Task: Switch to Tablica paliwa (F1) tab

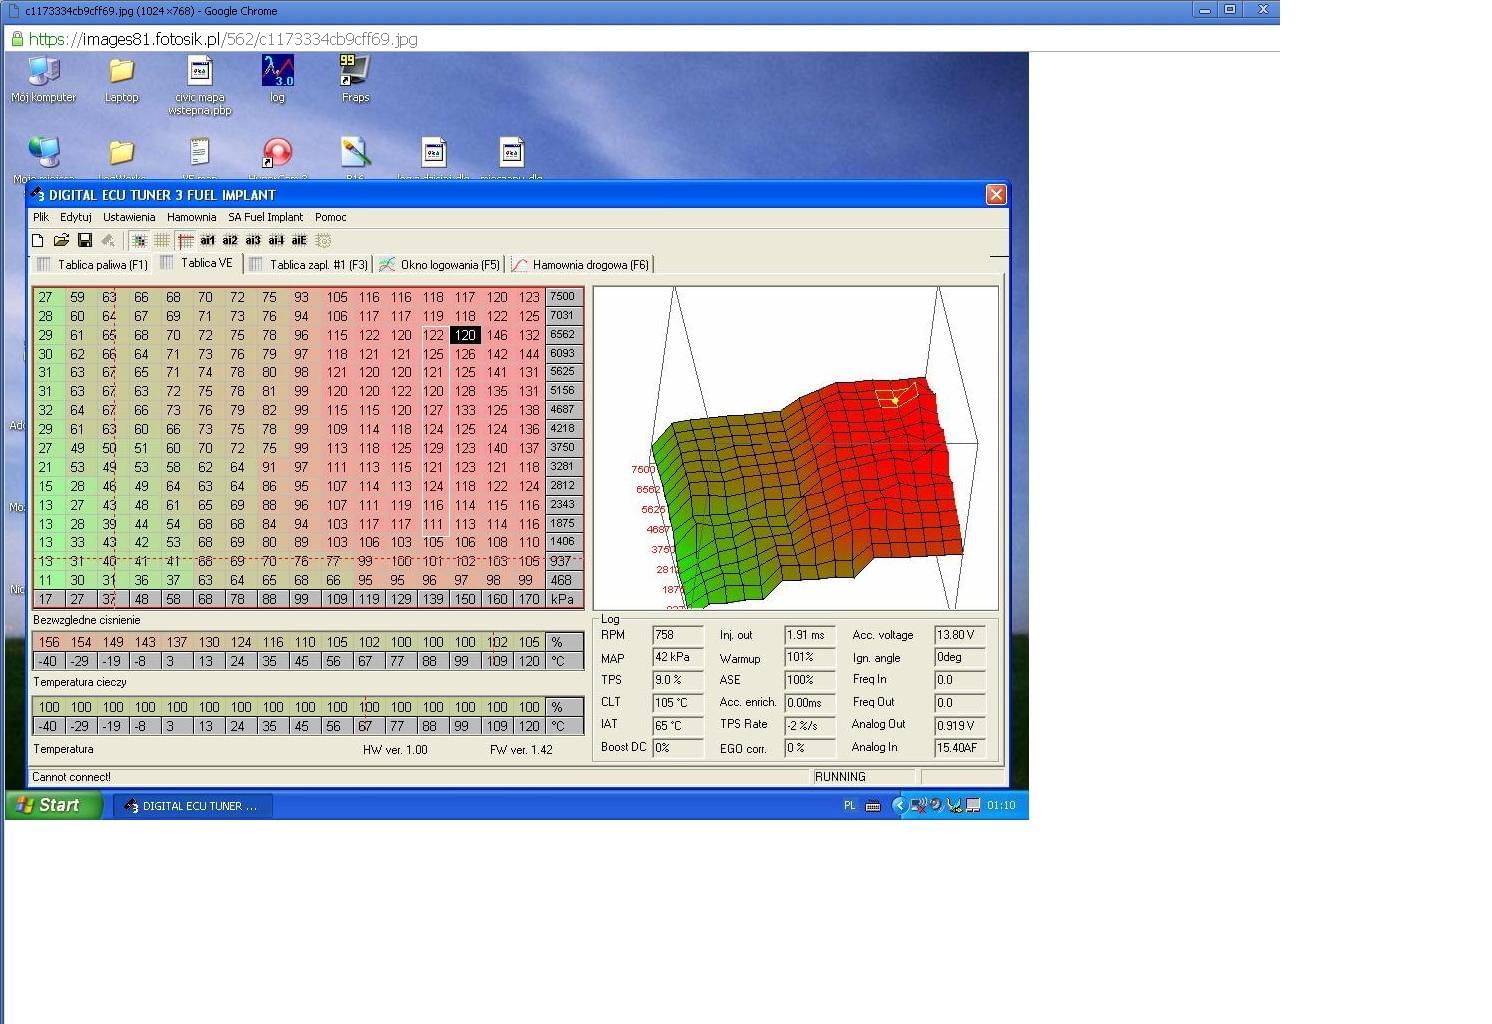Action: pos(92,265)
